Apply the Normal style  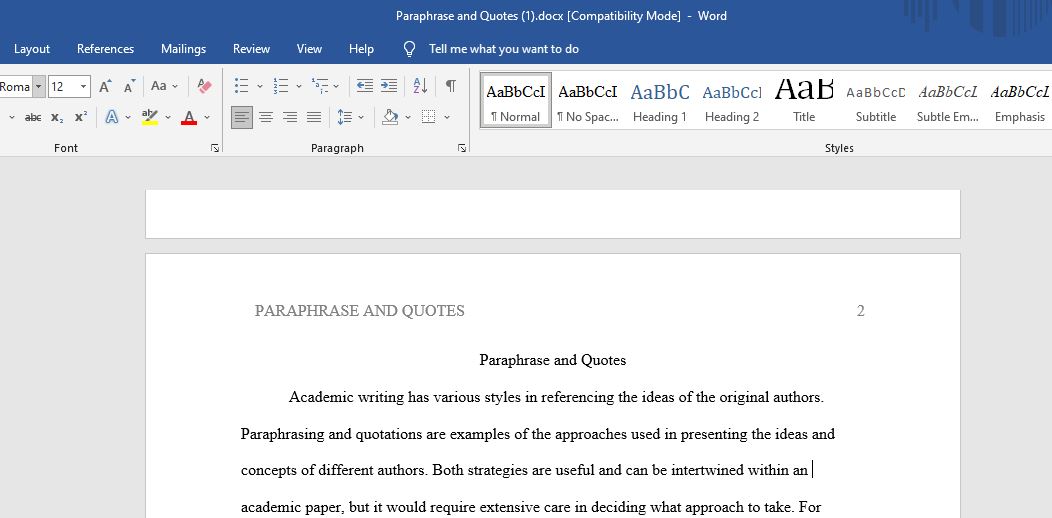tap(515, 100)
